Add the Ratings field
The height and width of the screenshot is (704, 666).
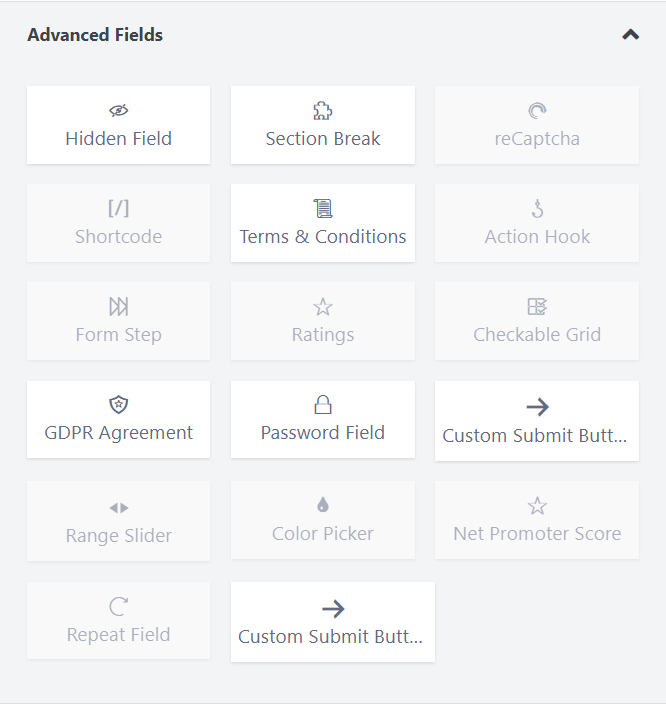(x=323, y=321)
